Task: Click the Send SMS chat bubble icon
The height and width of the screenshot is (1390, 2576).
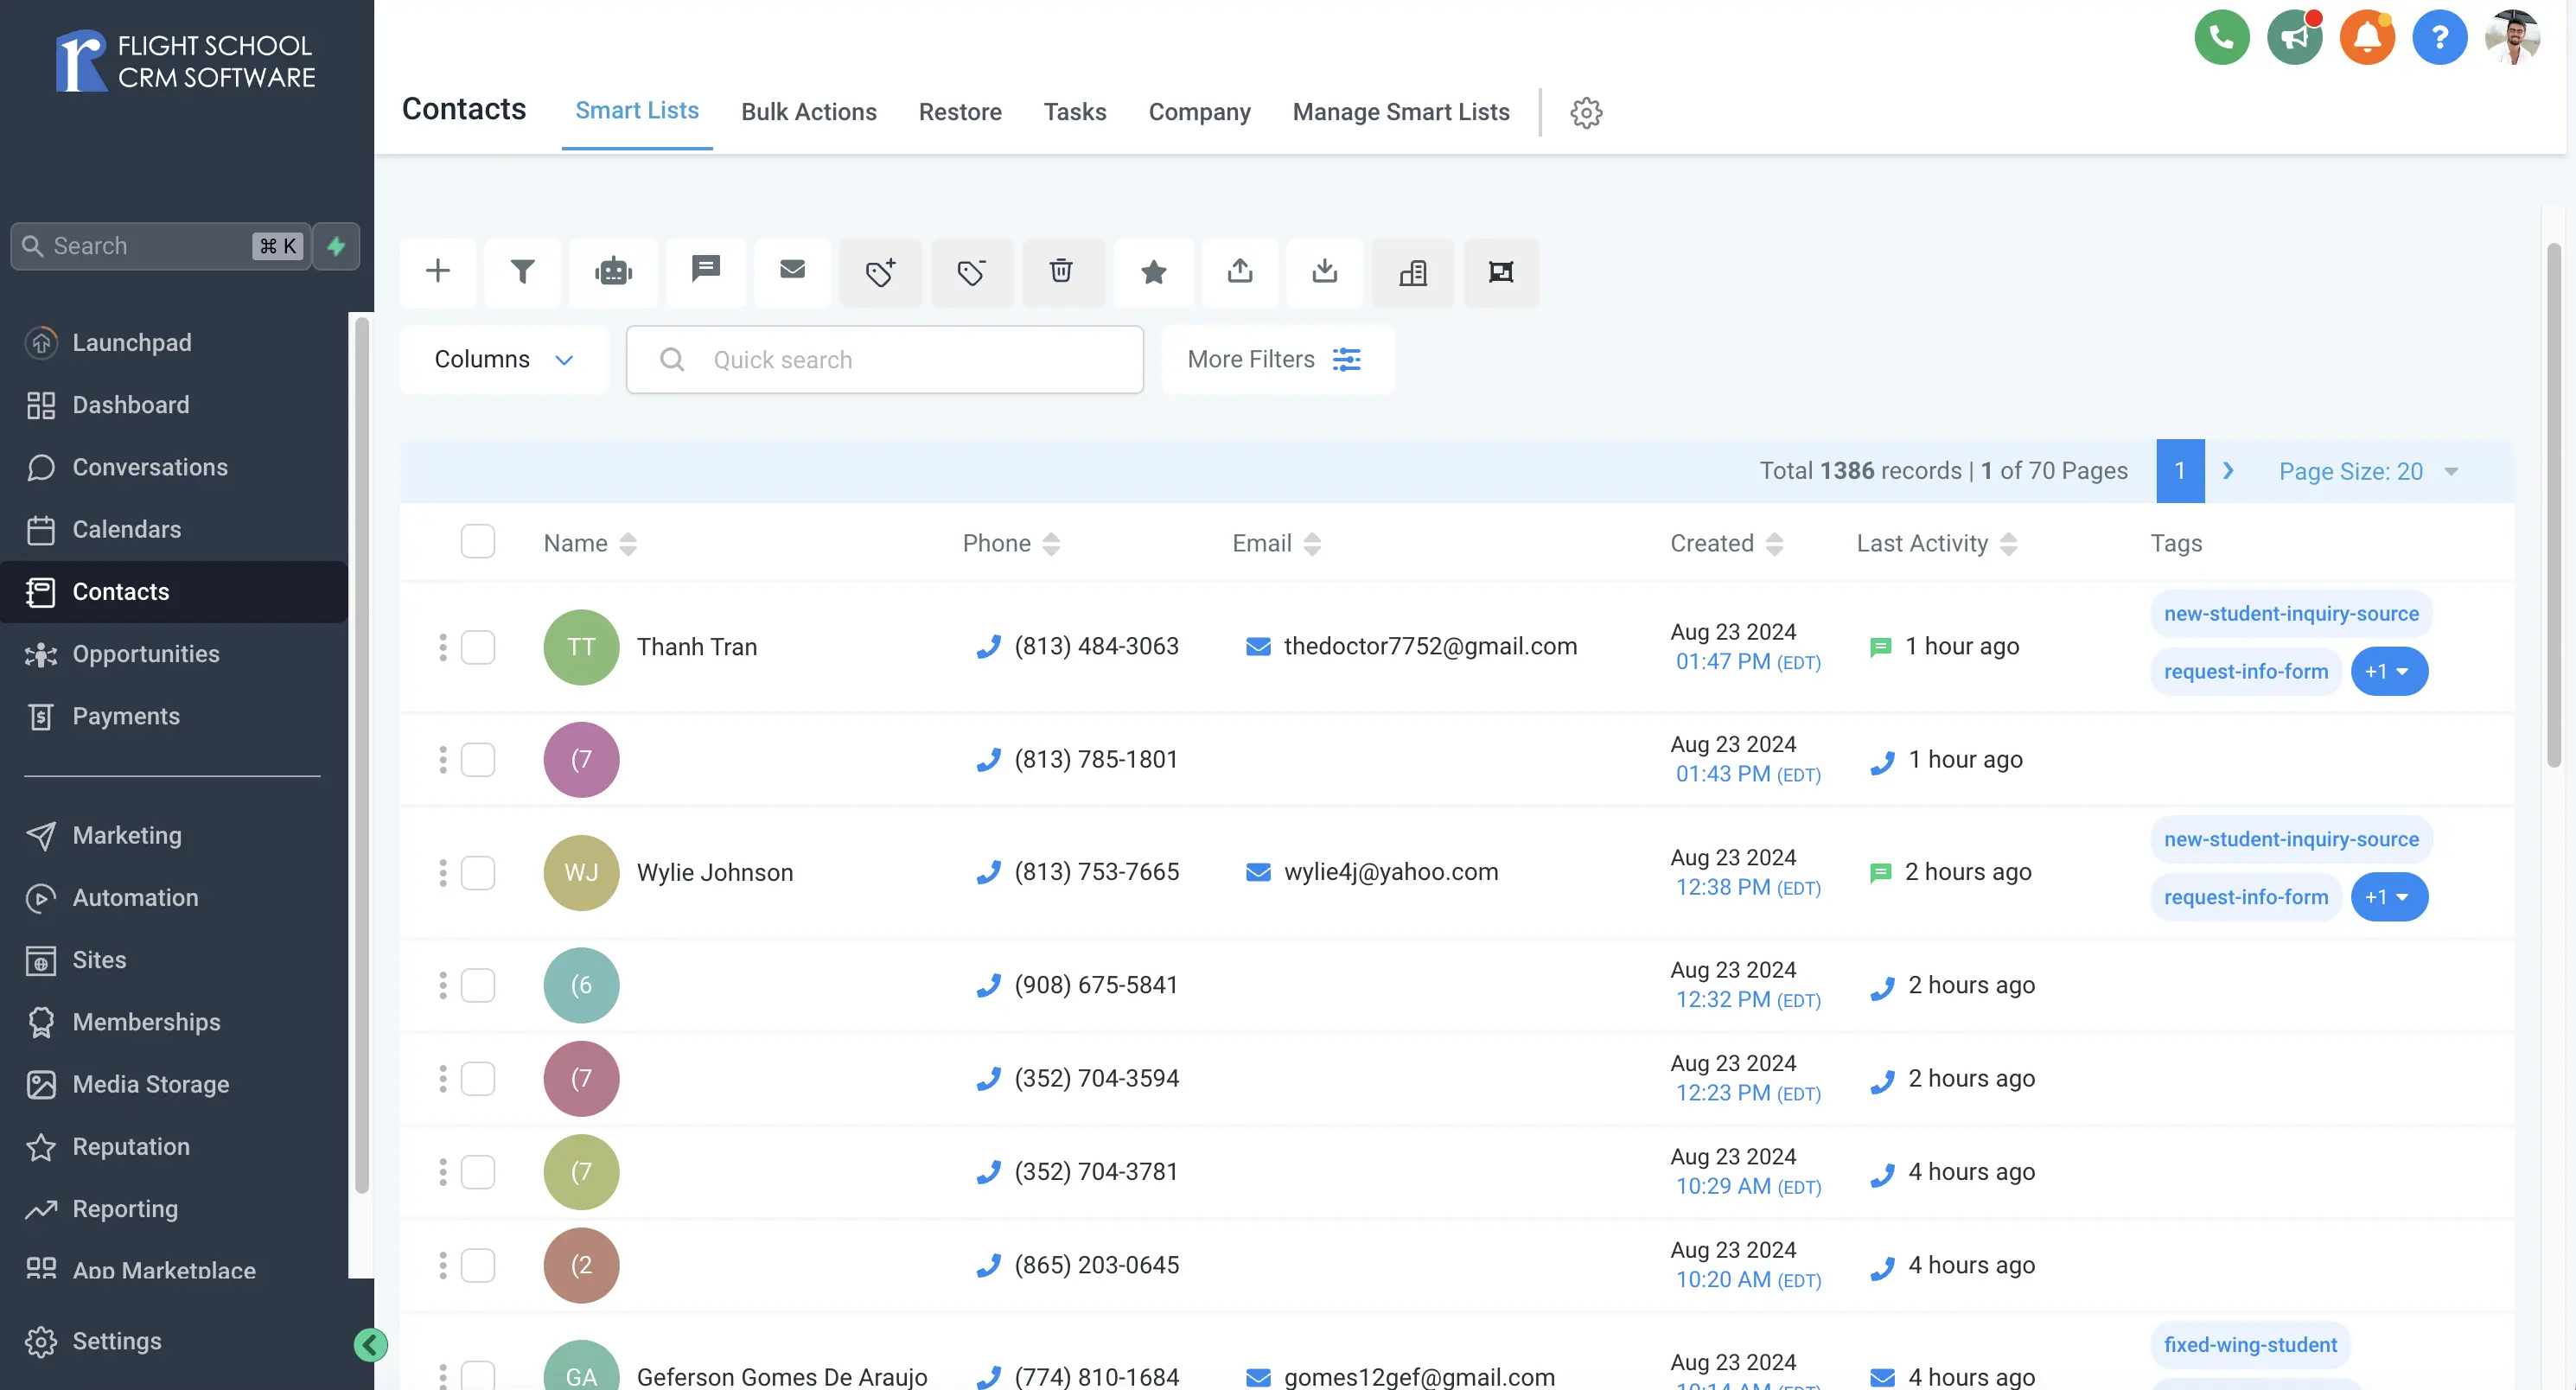Action: 706,271
